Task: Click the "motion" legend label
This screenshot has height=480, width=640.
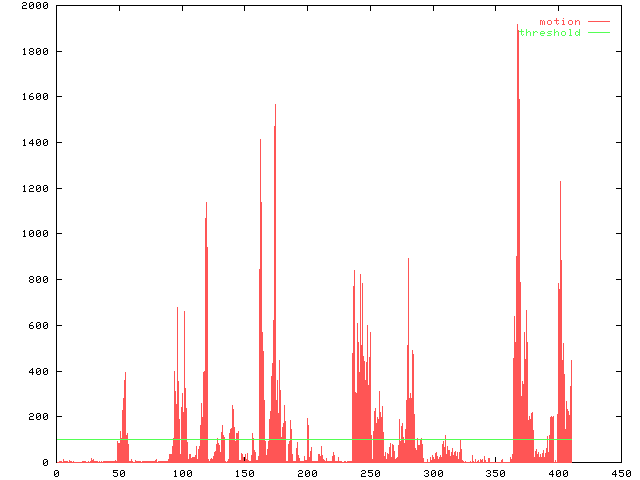Action: coord(560,21)
